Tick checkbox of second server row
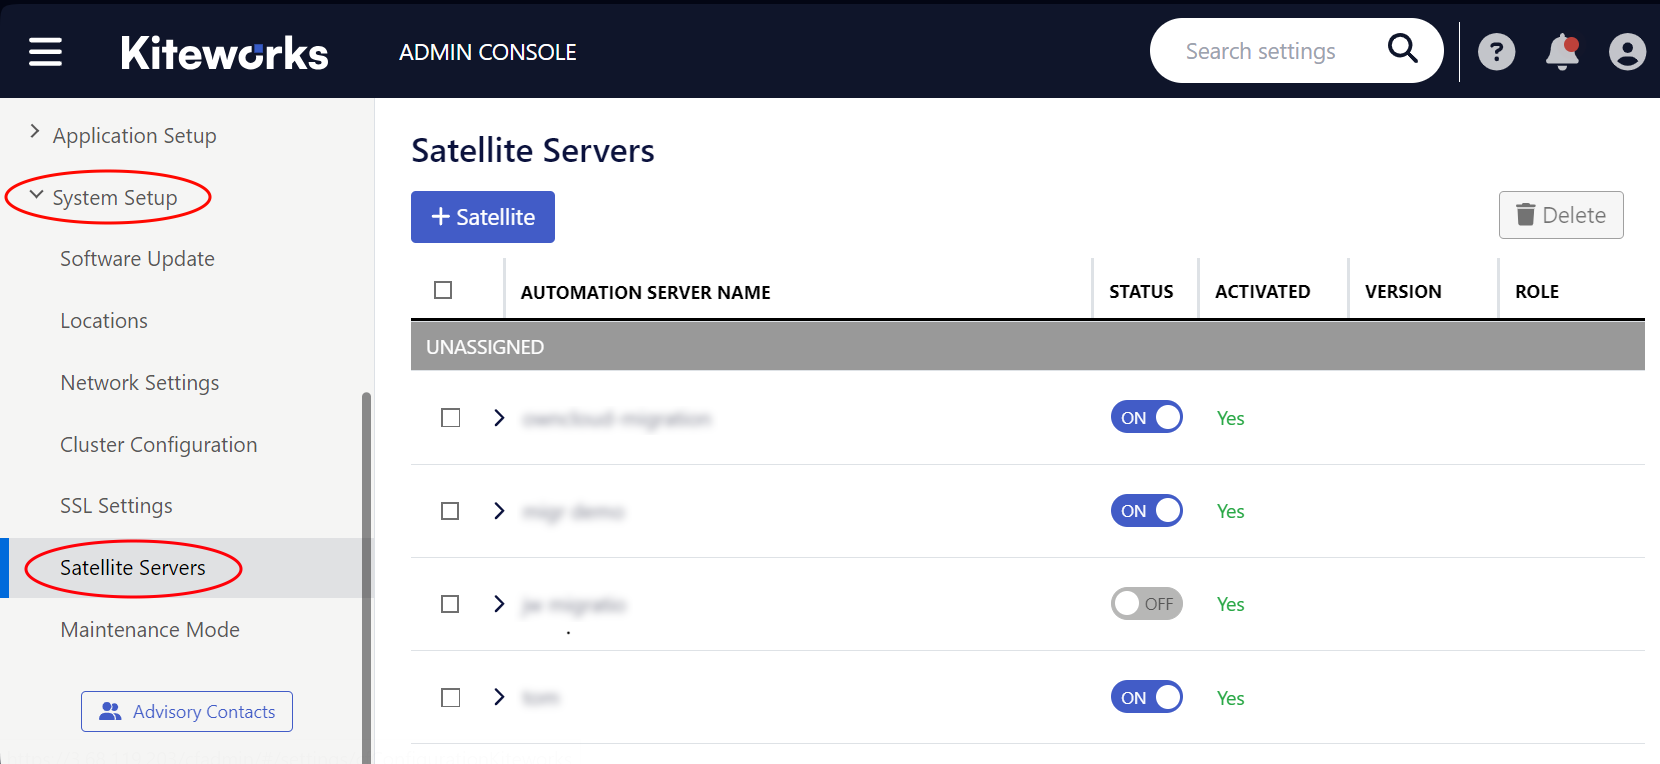This screenshot has width=1660, height=764. (451, 511)
